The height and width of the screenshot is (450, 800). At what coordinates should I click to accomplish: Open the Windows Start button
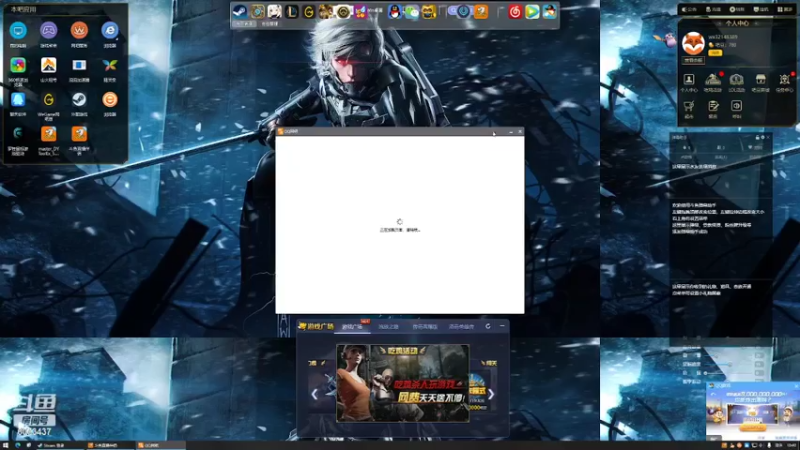(x=5, y=445)
